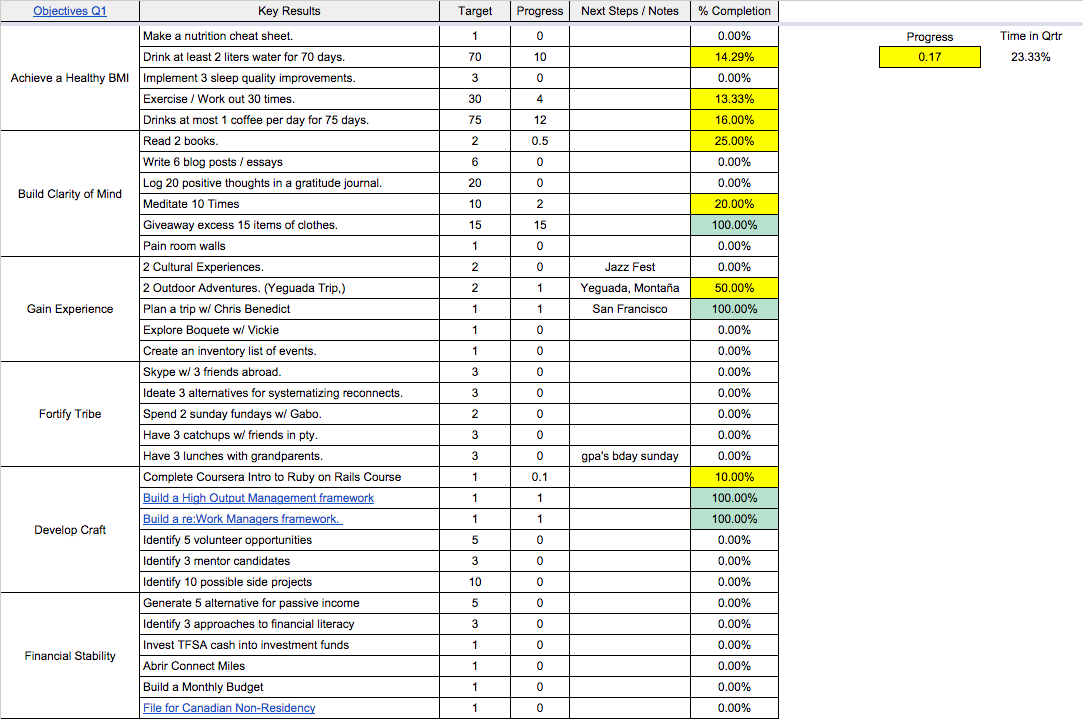Screen dimensions: 1083x719
Task: Open the Objectives Q1 header link
Action: tap(69, 11)
